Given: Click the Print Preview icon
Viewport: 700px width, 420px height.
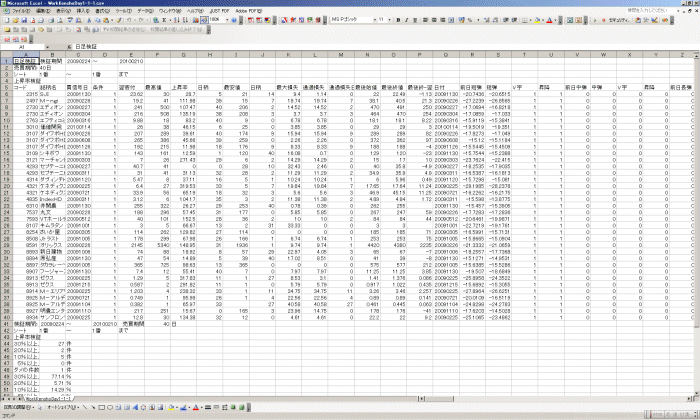Looking at the screenshot, I should pos(60,20).
